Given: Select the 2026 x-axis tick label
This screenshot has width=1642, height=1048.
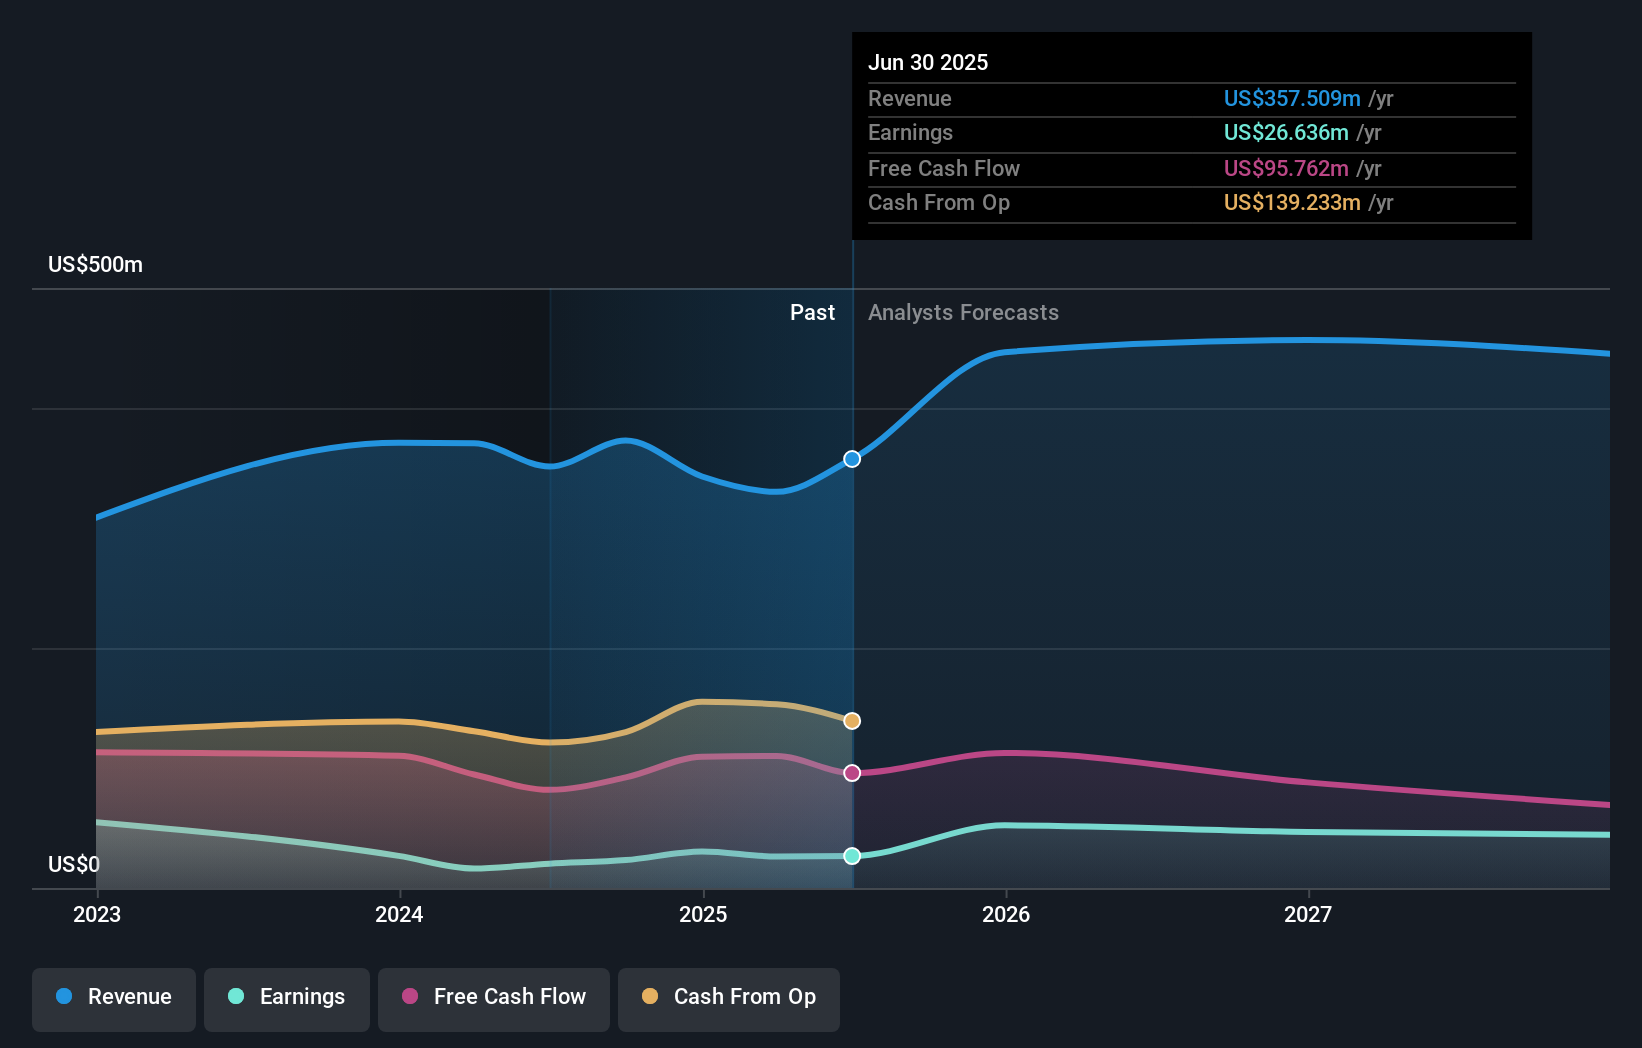Looking at the screenshot, I should (x=1006, y=915).
